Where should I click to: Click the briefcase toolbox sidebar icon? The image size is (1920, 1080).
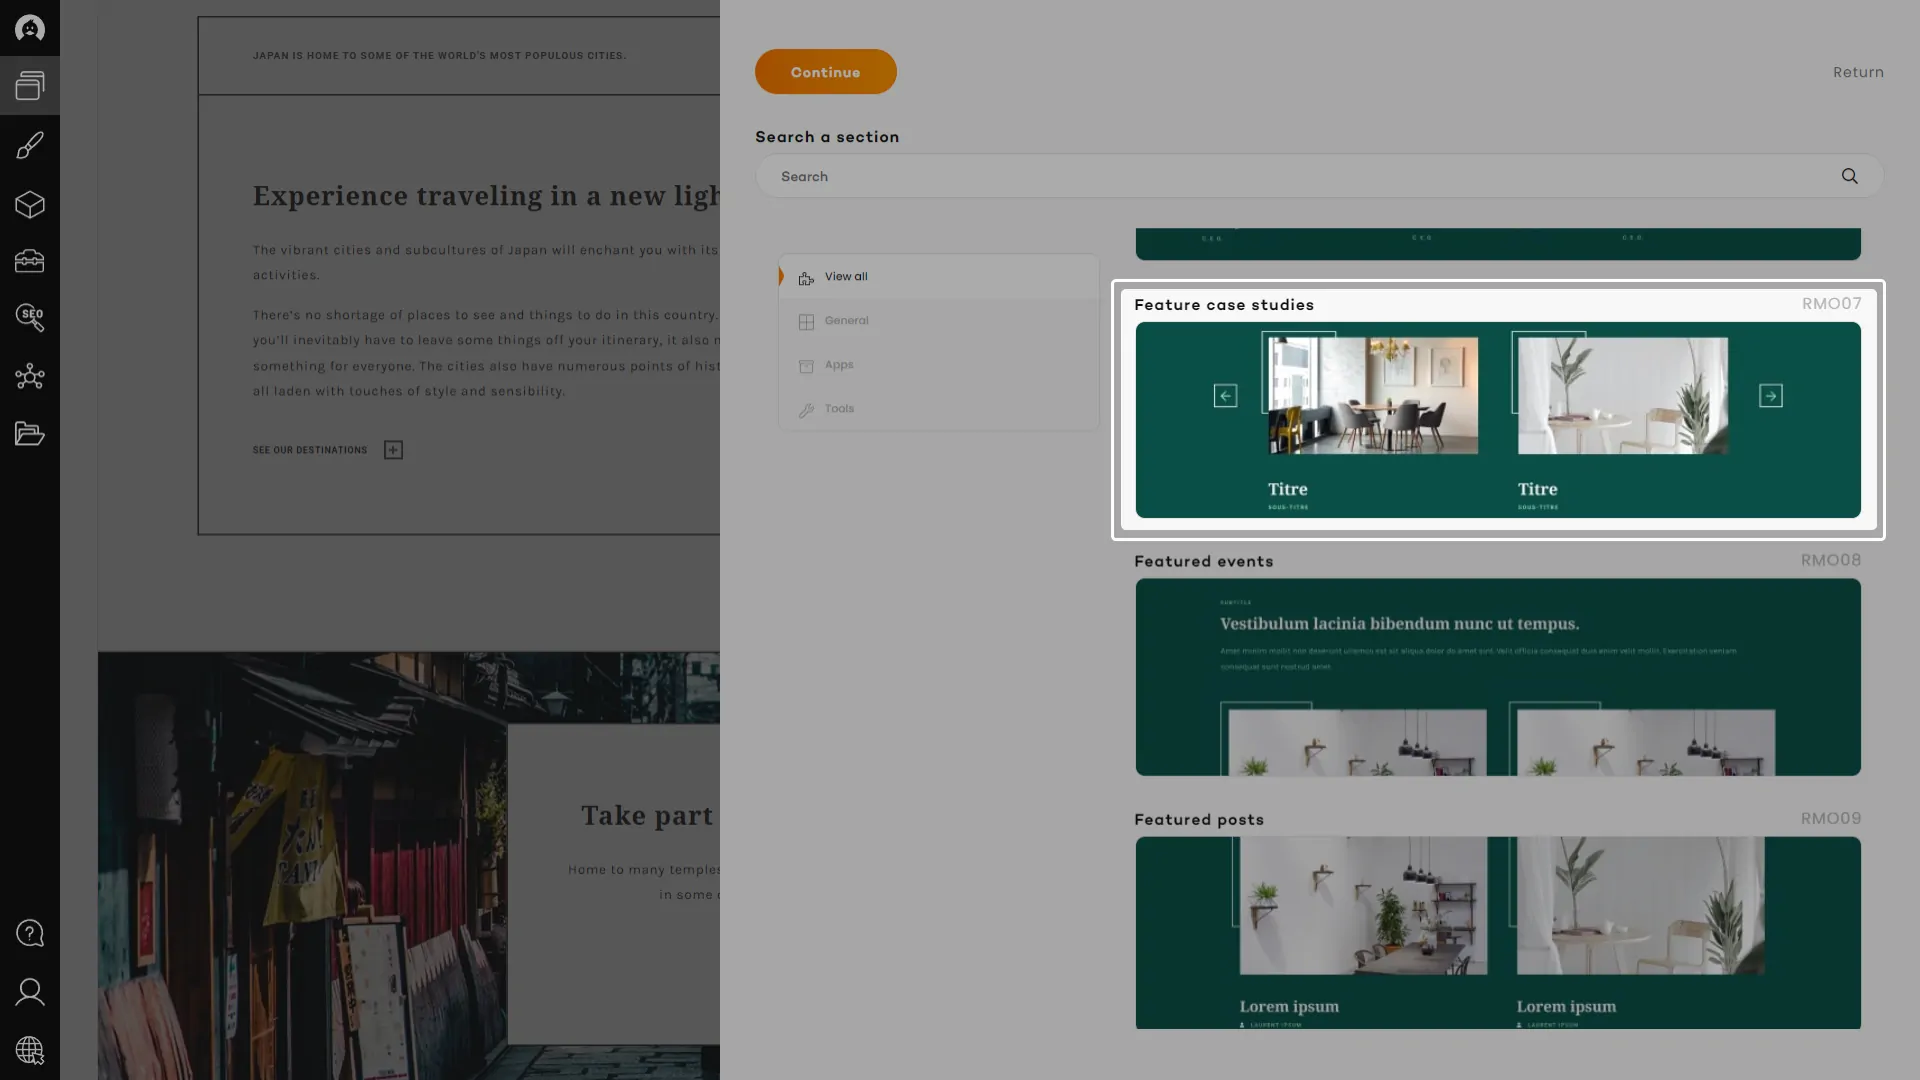pos(30,261)
